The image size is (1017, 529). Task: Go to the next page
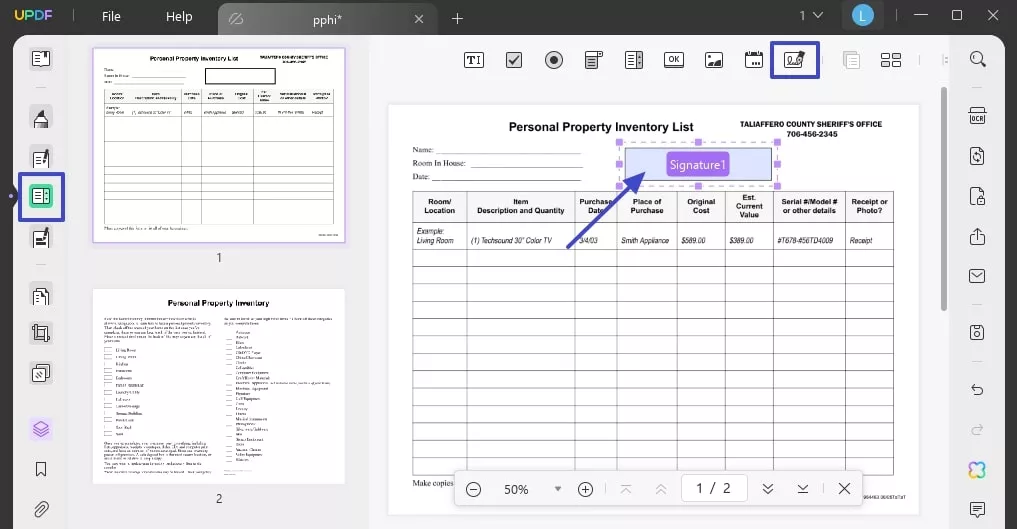[768, 489]
